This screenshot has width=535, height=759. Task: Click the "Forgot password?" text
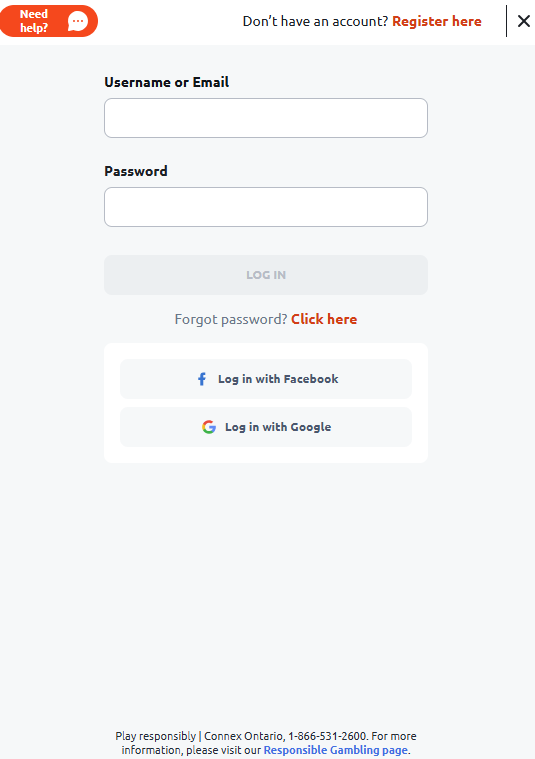[231, 319]
